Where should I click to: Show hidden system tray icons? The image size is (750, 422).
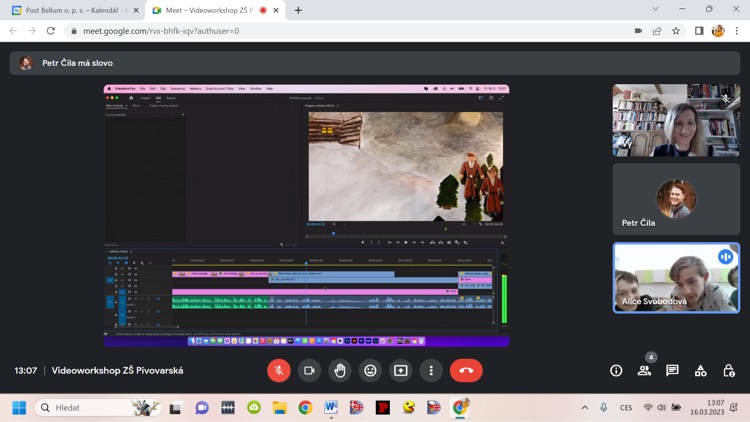point(585,408)
